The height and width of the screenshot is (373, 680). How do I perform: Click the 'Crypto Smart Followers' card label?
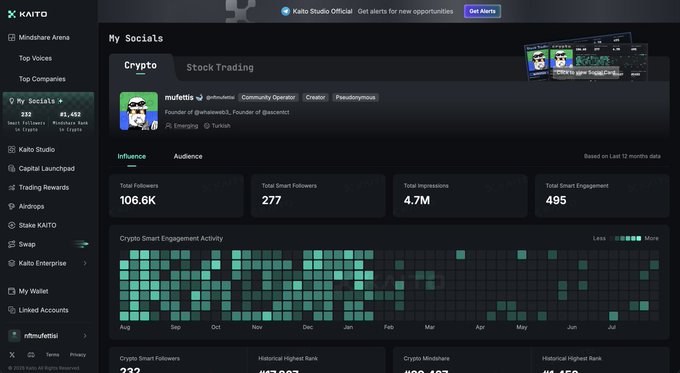(150, 359)
